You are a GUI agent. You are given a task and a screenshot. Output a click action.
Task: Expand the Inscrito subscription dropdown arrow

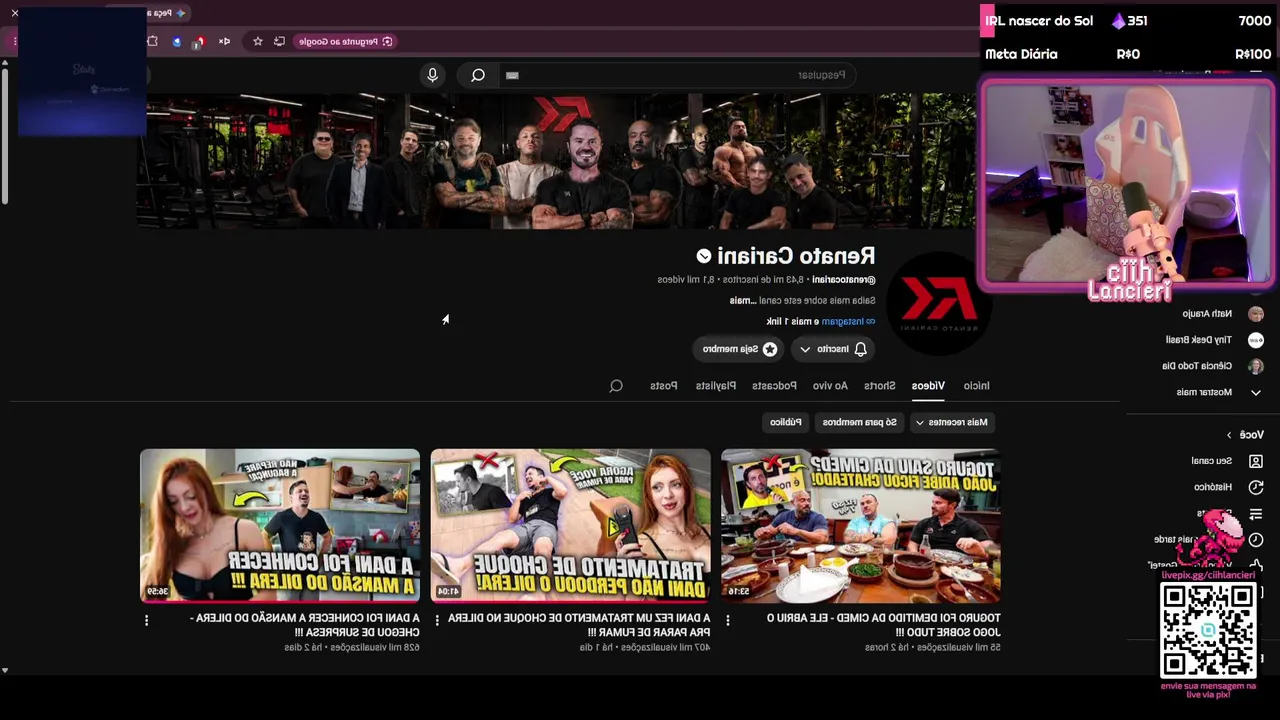click(805, 349)
